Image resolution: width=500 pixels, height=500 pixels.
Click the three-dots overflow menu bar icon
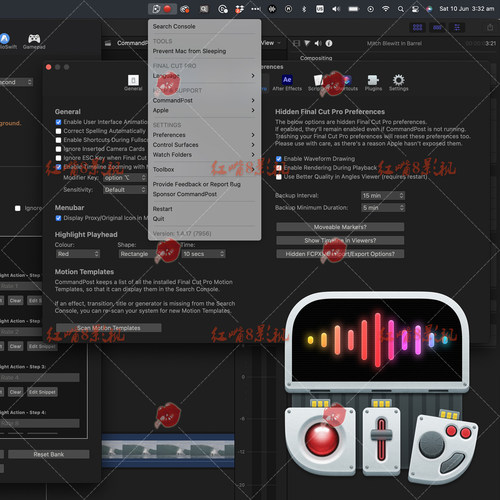256,9
